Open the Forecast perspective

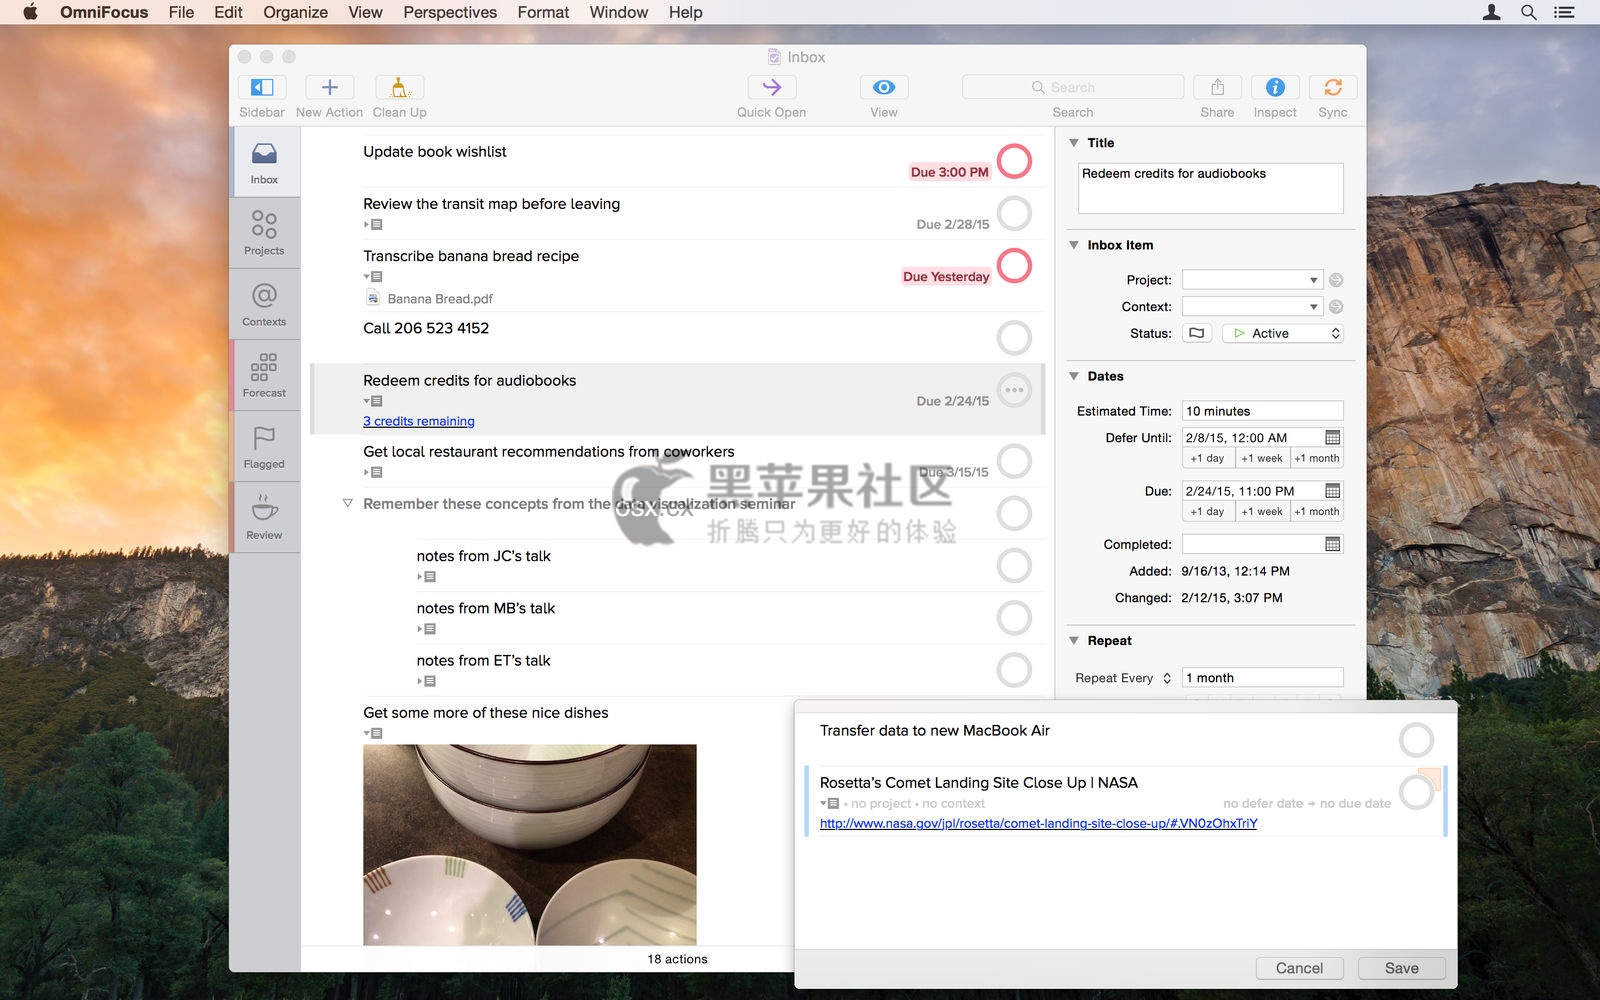point(264,375)
